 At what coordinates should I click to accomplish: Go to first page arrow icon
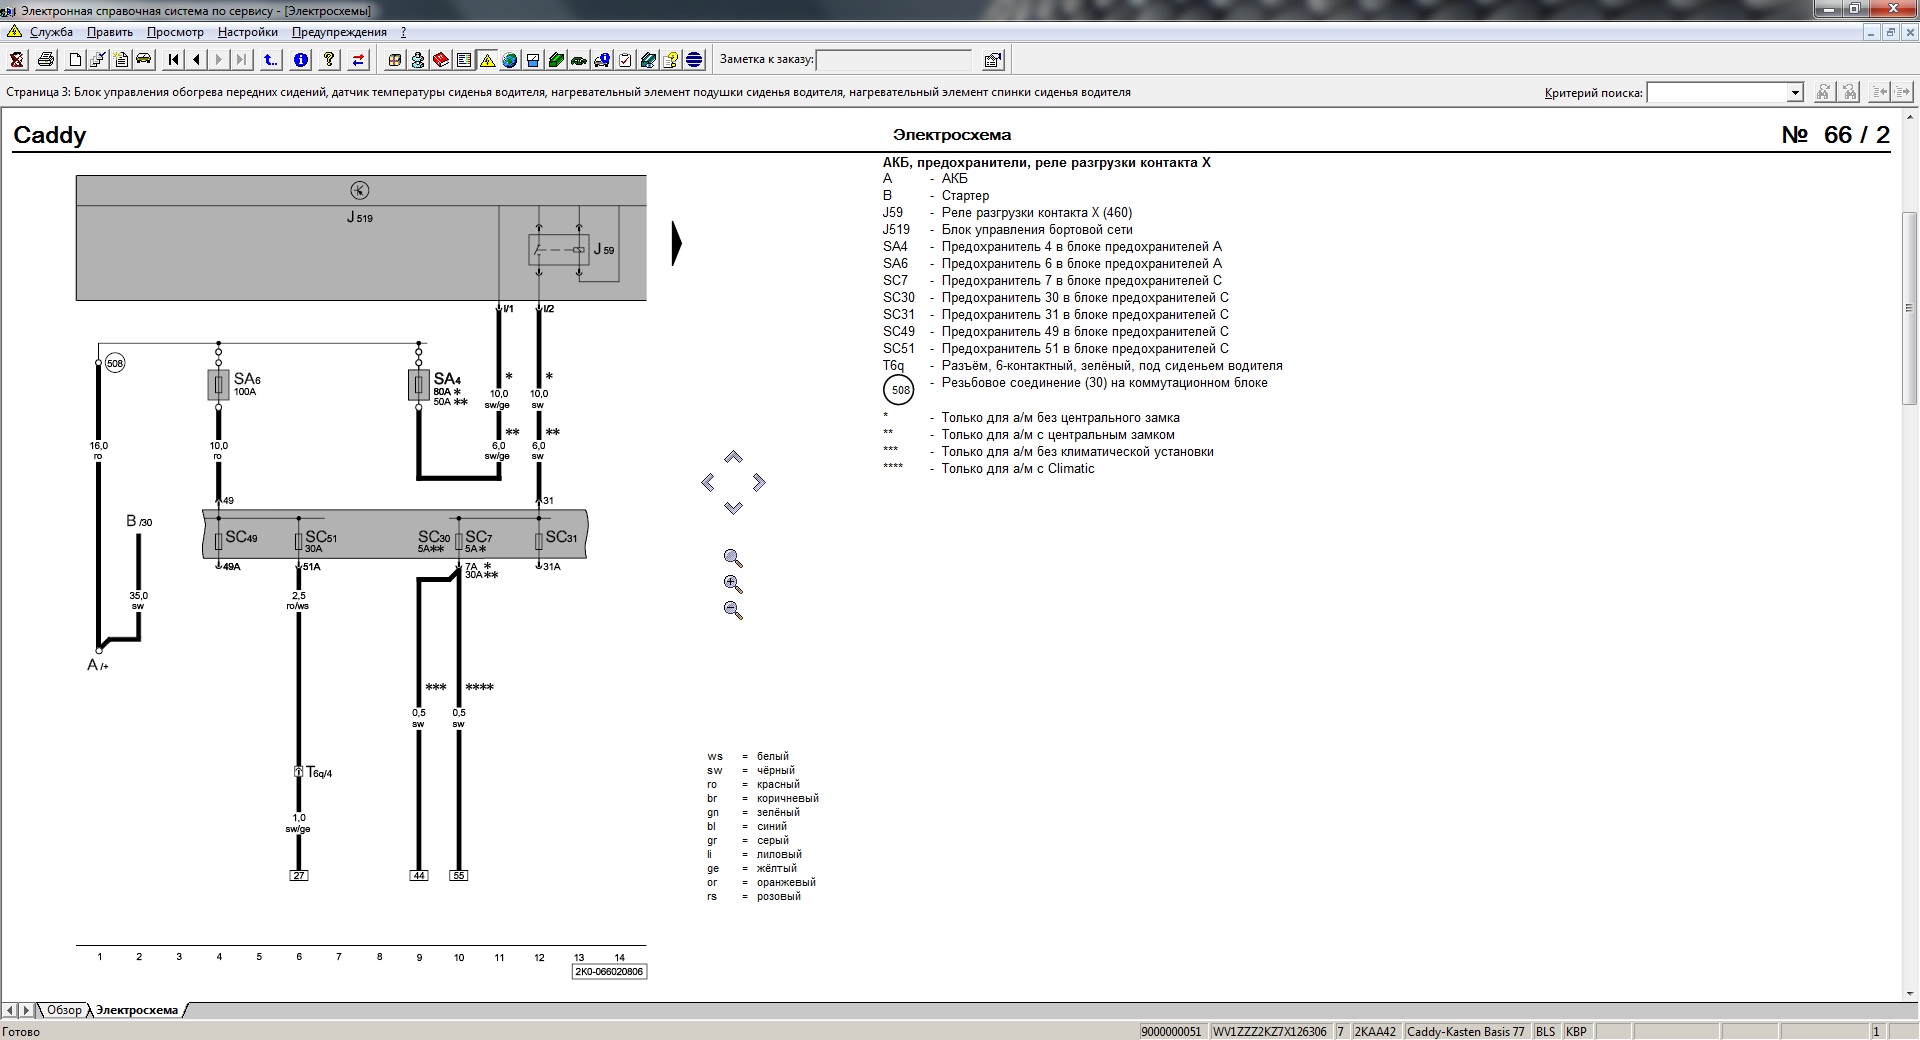(174, 60)
